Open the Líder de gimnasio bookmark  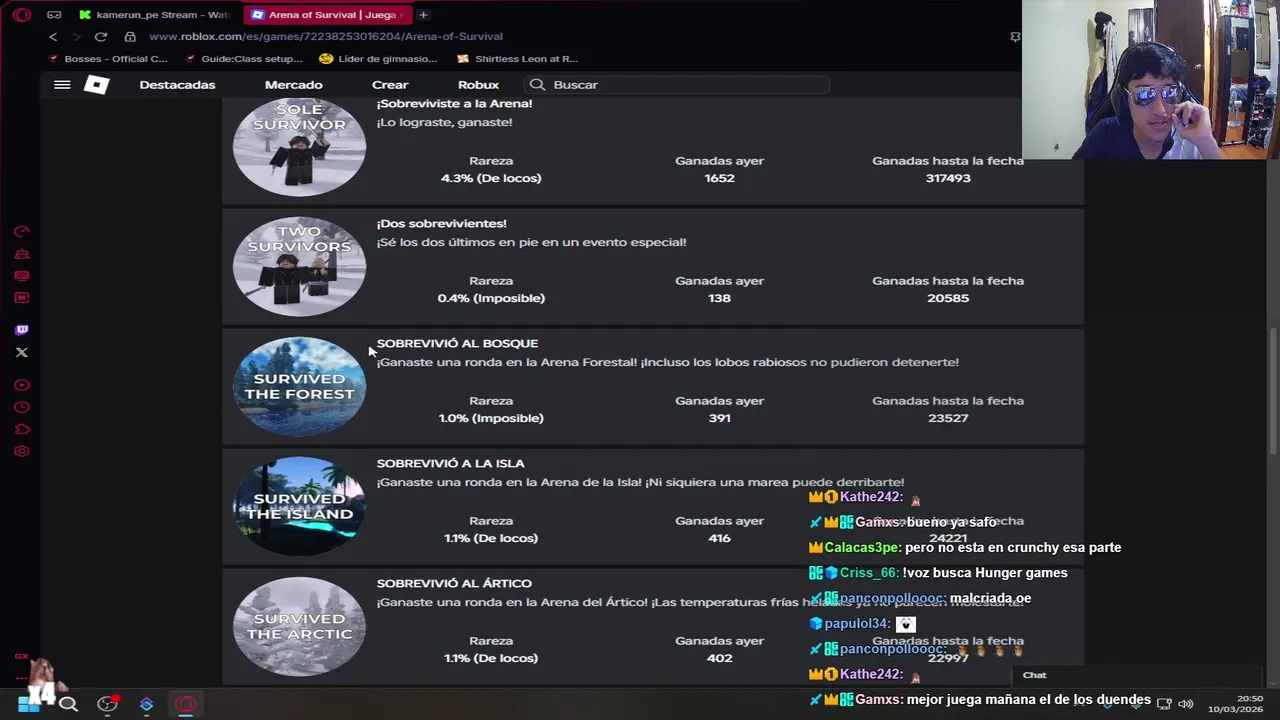pyautogui.click(x=378, y=59)
